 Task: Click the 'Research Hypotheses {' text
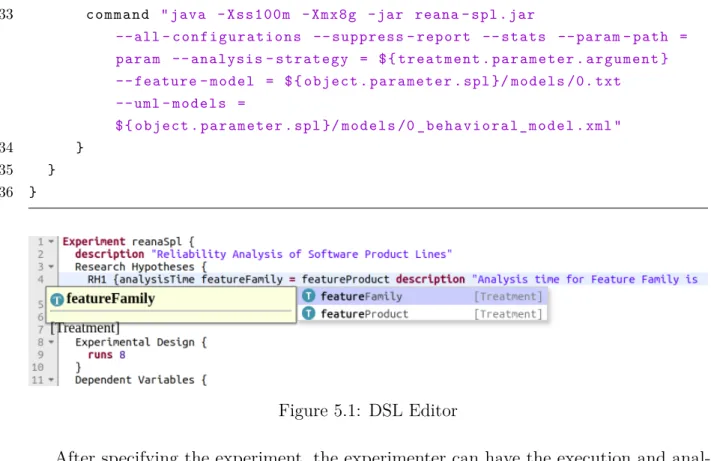[x=141, y=267]
